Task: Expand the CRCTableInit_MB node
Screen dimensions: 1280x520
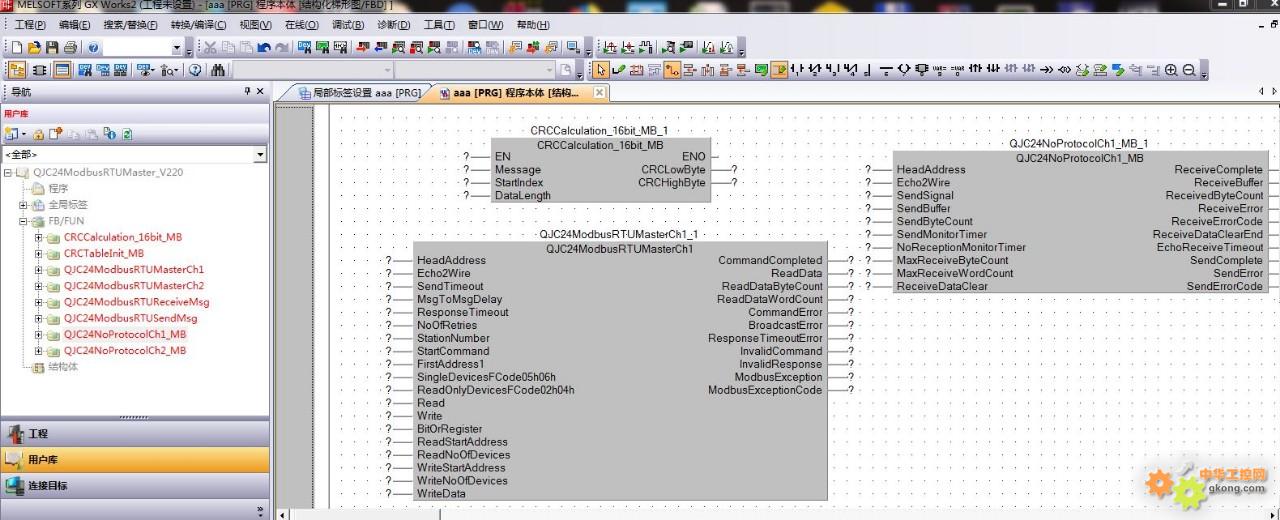Action: 39,254
